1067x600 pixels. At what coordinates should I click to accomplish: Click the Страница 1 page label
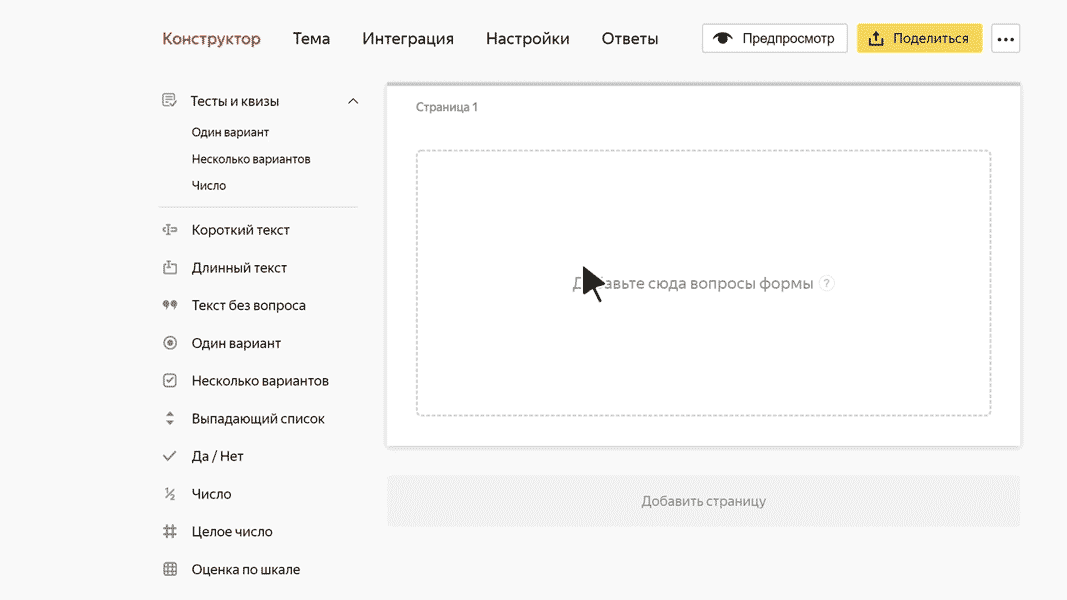[x=446, y=107]
